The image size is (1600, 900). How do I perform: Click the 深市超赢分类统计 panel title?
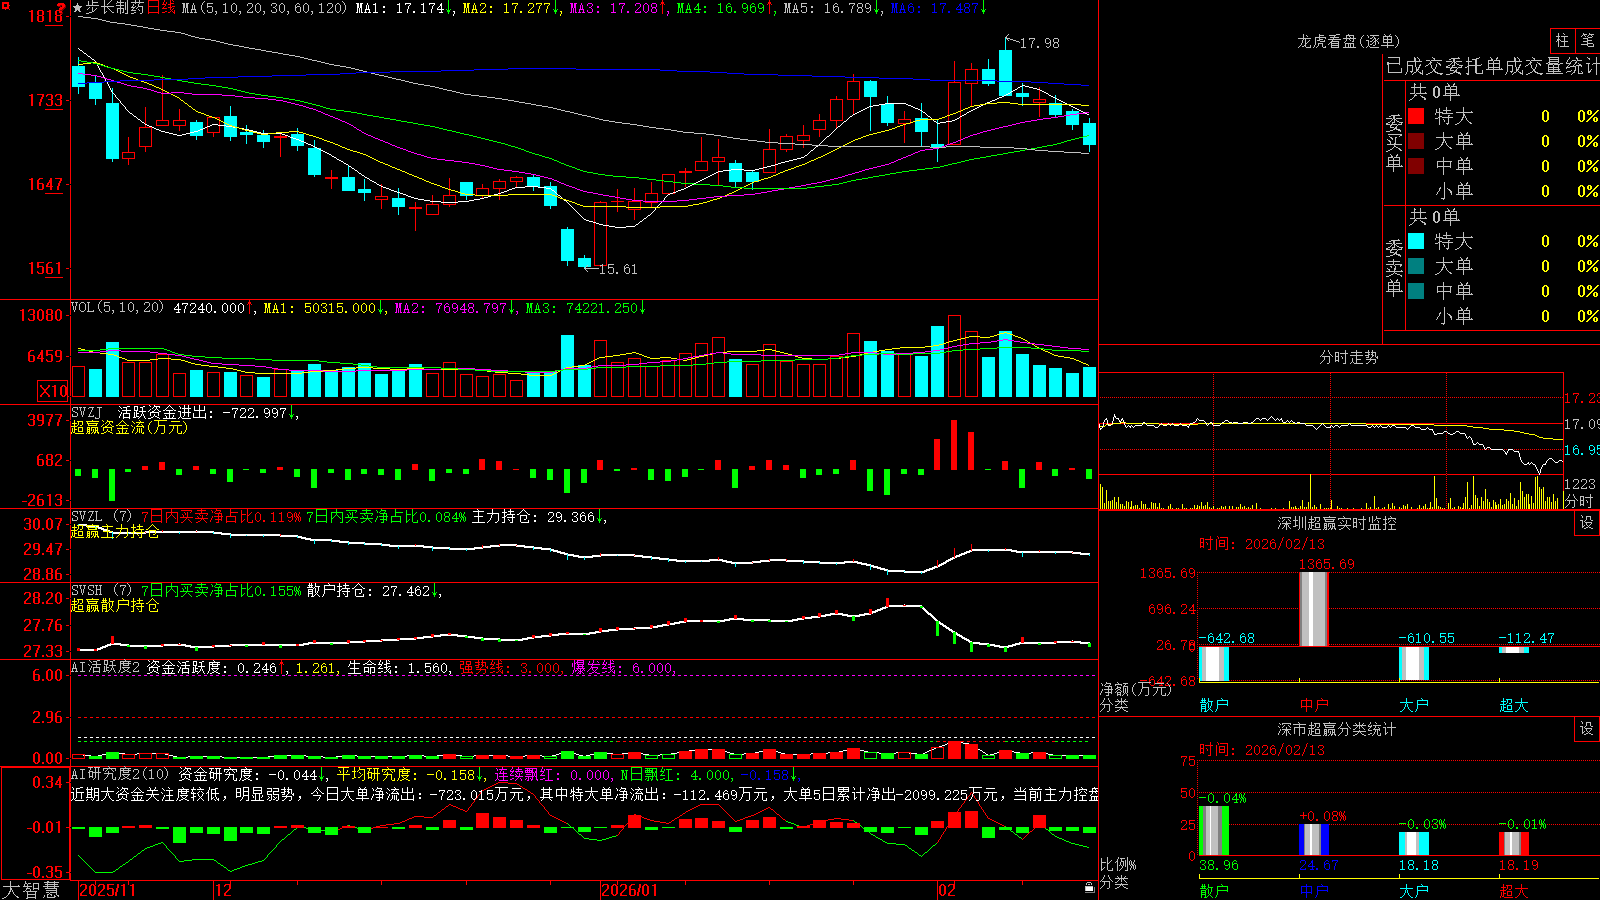pos(1337,729)
